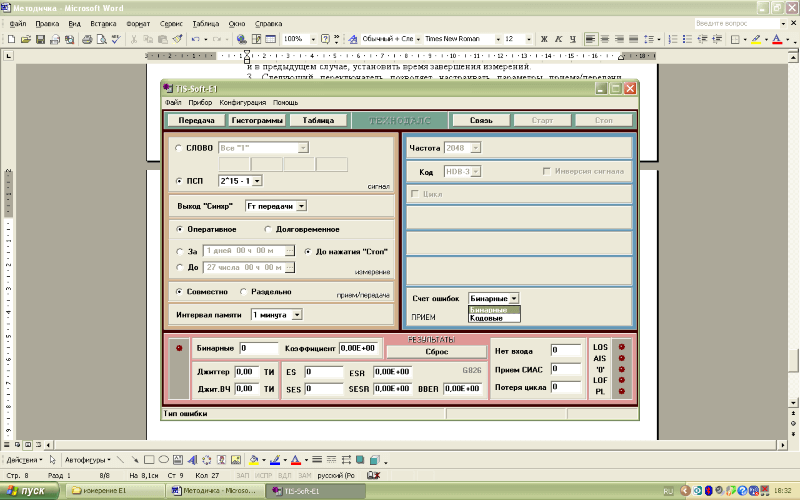Apply numbered list formatting
Image resolution: width=800 pixels, height=500 pixels.
673,39
